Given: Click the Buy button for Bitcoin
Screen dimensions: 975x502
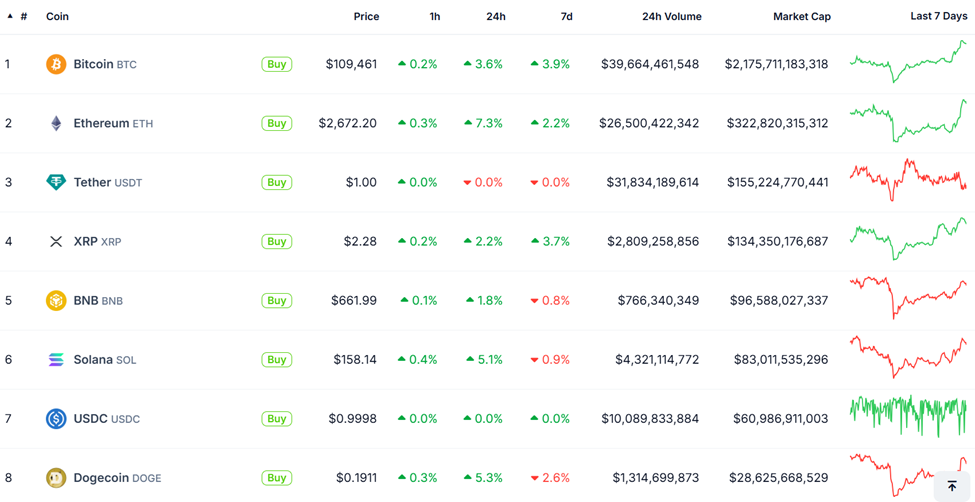Looking at the screenshot, I should [x=277, y=64].
